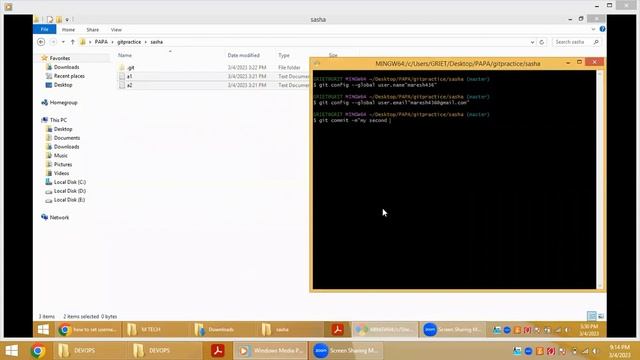Expand the ribbon chevron

pyautogui.click(x=593, y=29)
